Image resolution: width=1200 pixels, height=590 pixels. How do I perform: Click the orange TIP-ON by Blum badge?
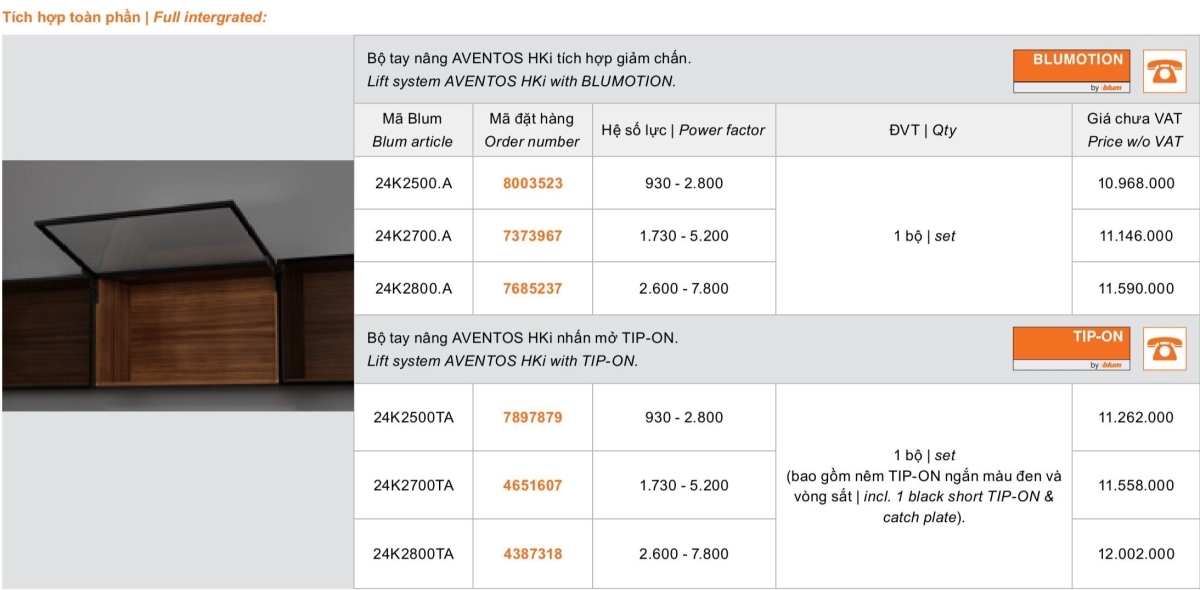1072,348
